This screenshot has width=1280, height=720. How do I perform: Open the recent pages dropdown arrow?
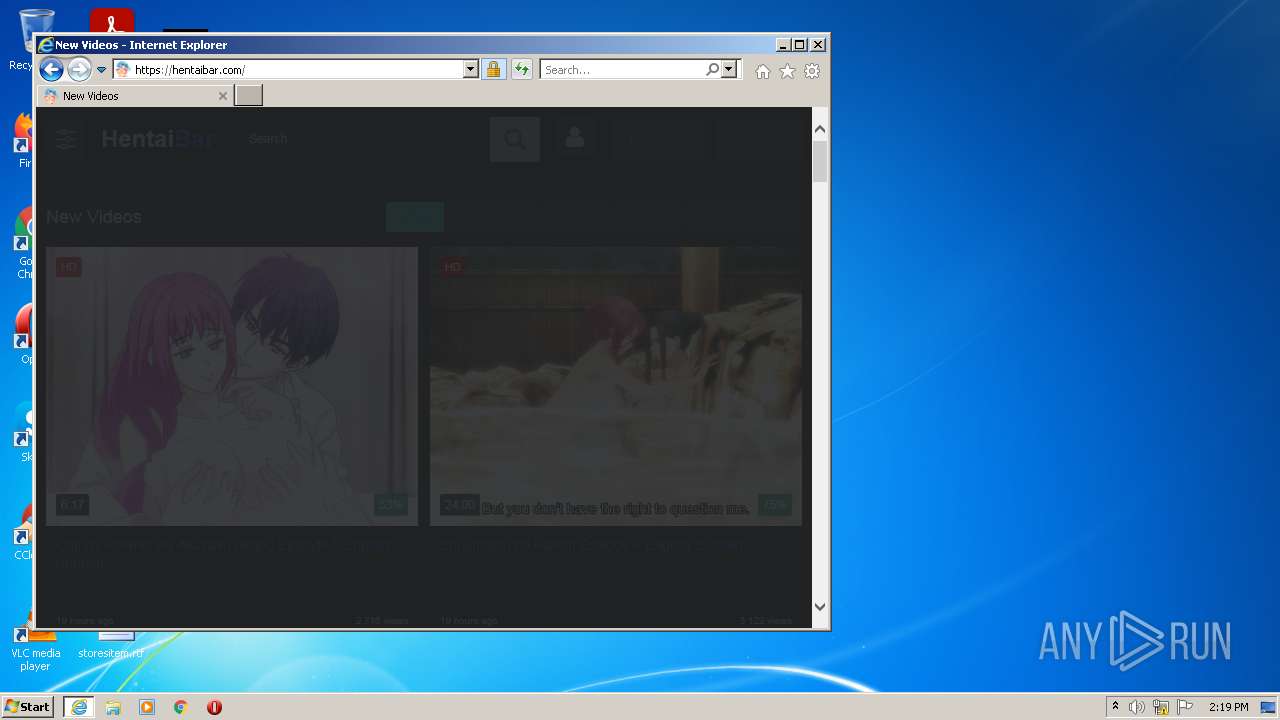pyautogui.click(x=101, y=70)
